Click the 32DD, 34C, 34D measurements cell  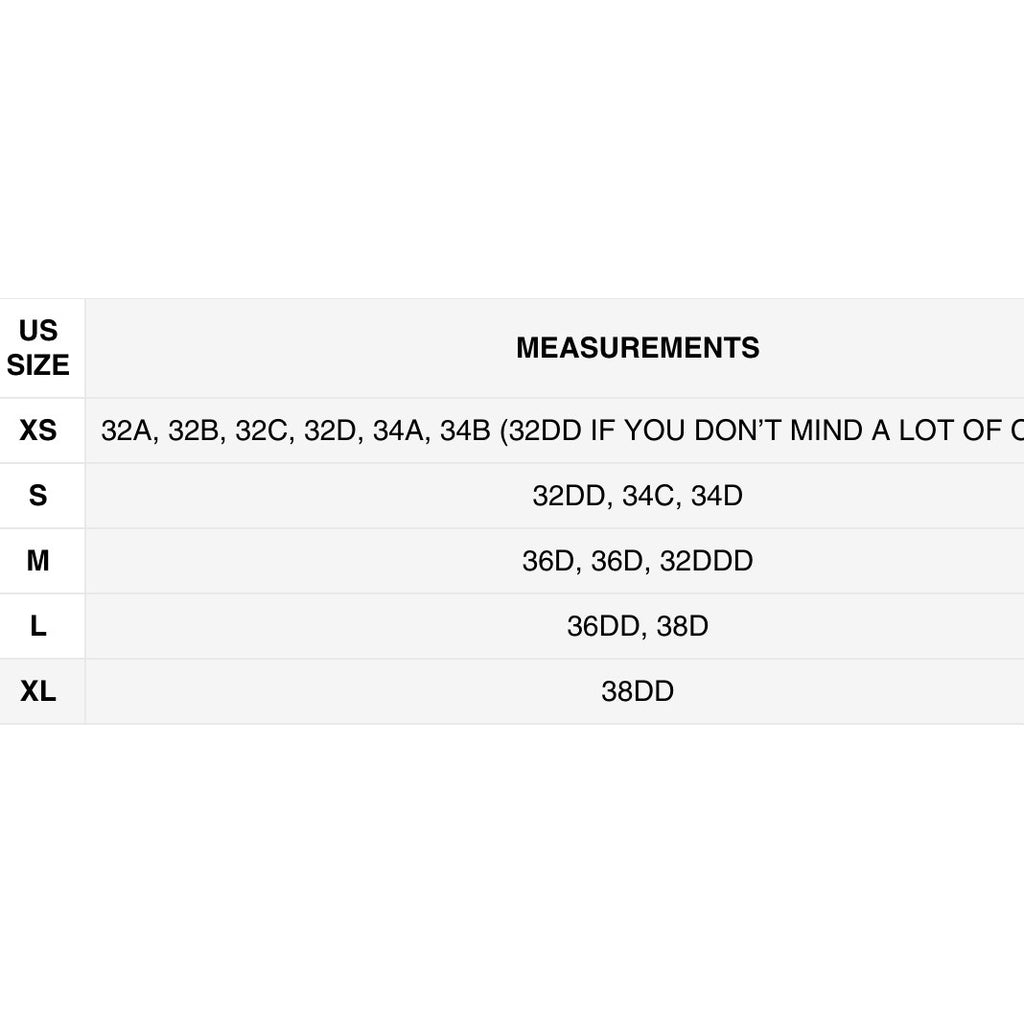pyautogui.click(x=637, y=496)
